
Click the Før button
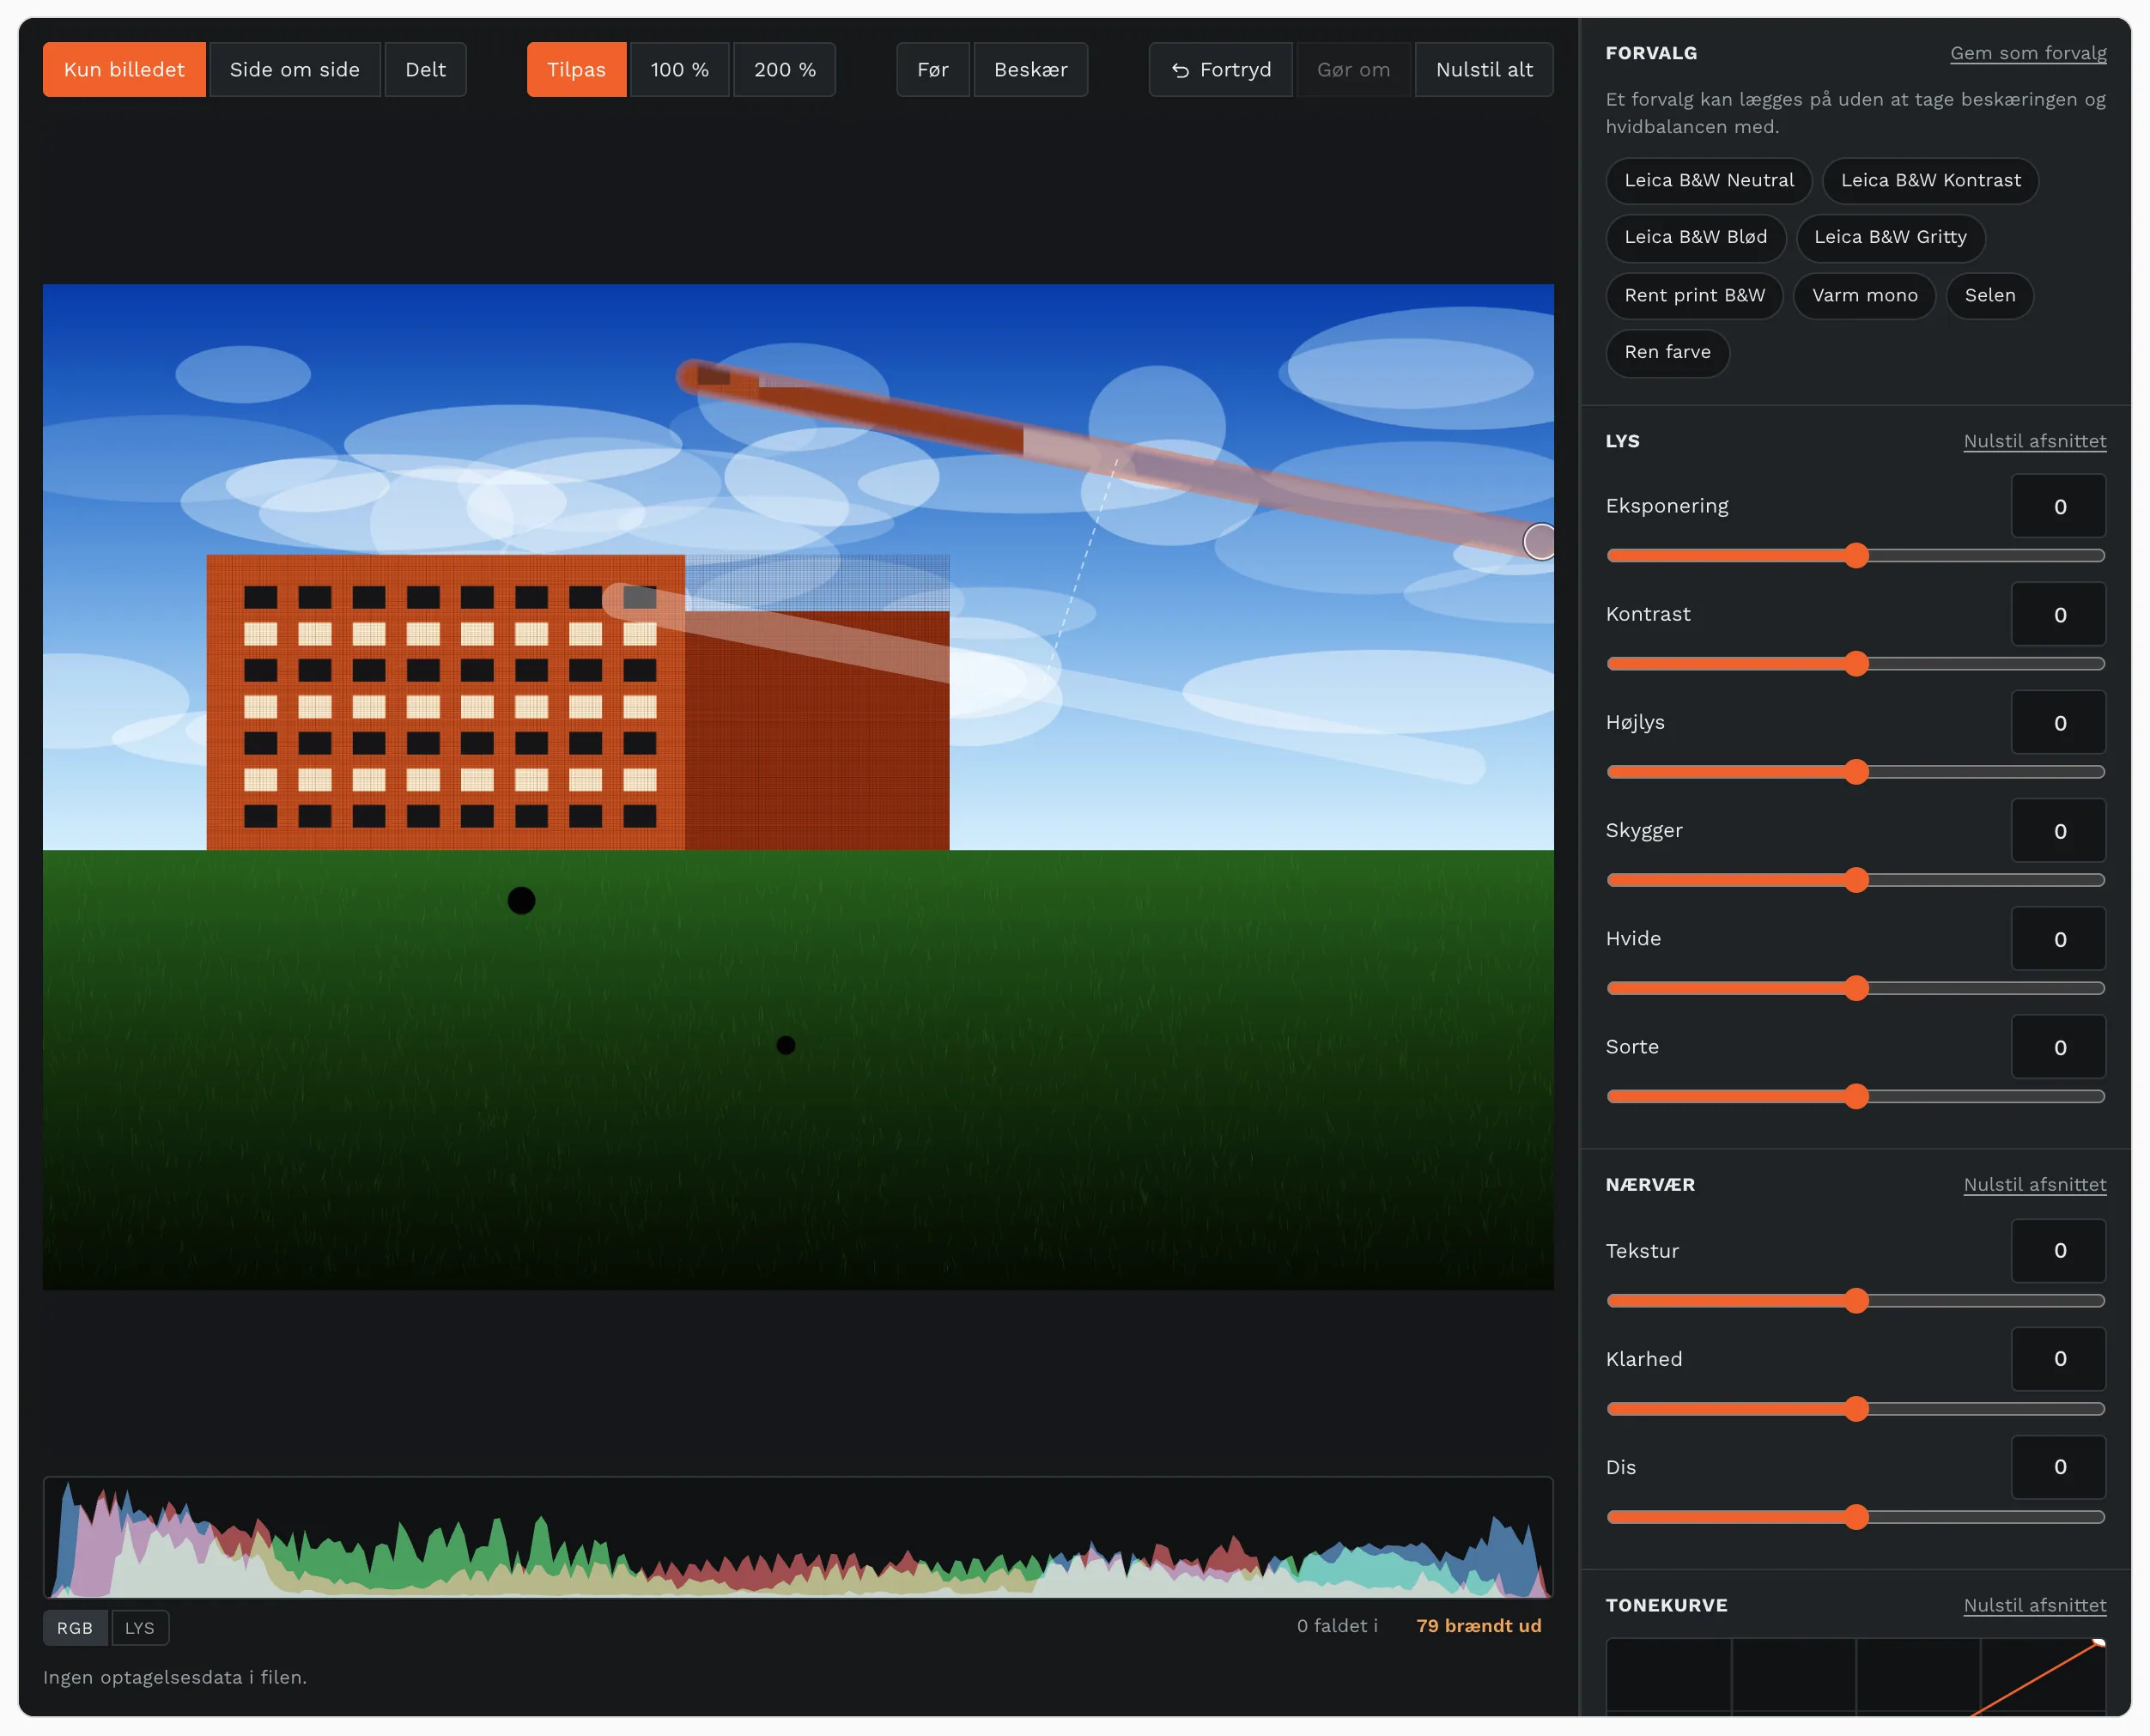click(x=933, y=70)
